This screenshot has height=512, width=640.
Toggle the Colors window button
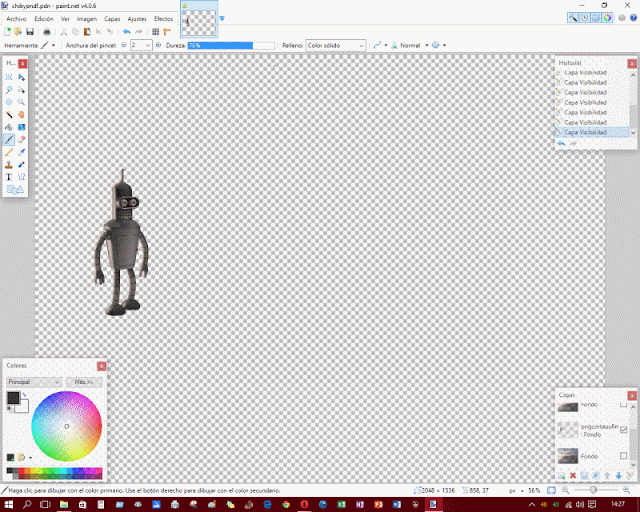click(607, 18)
